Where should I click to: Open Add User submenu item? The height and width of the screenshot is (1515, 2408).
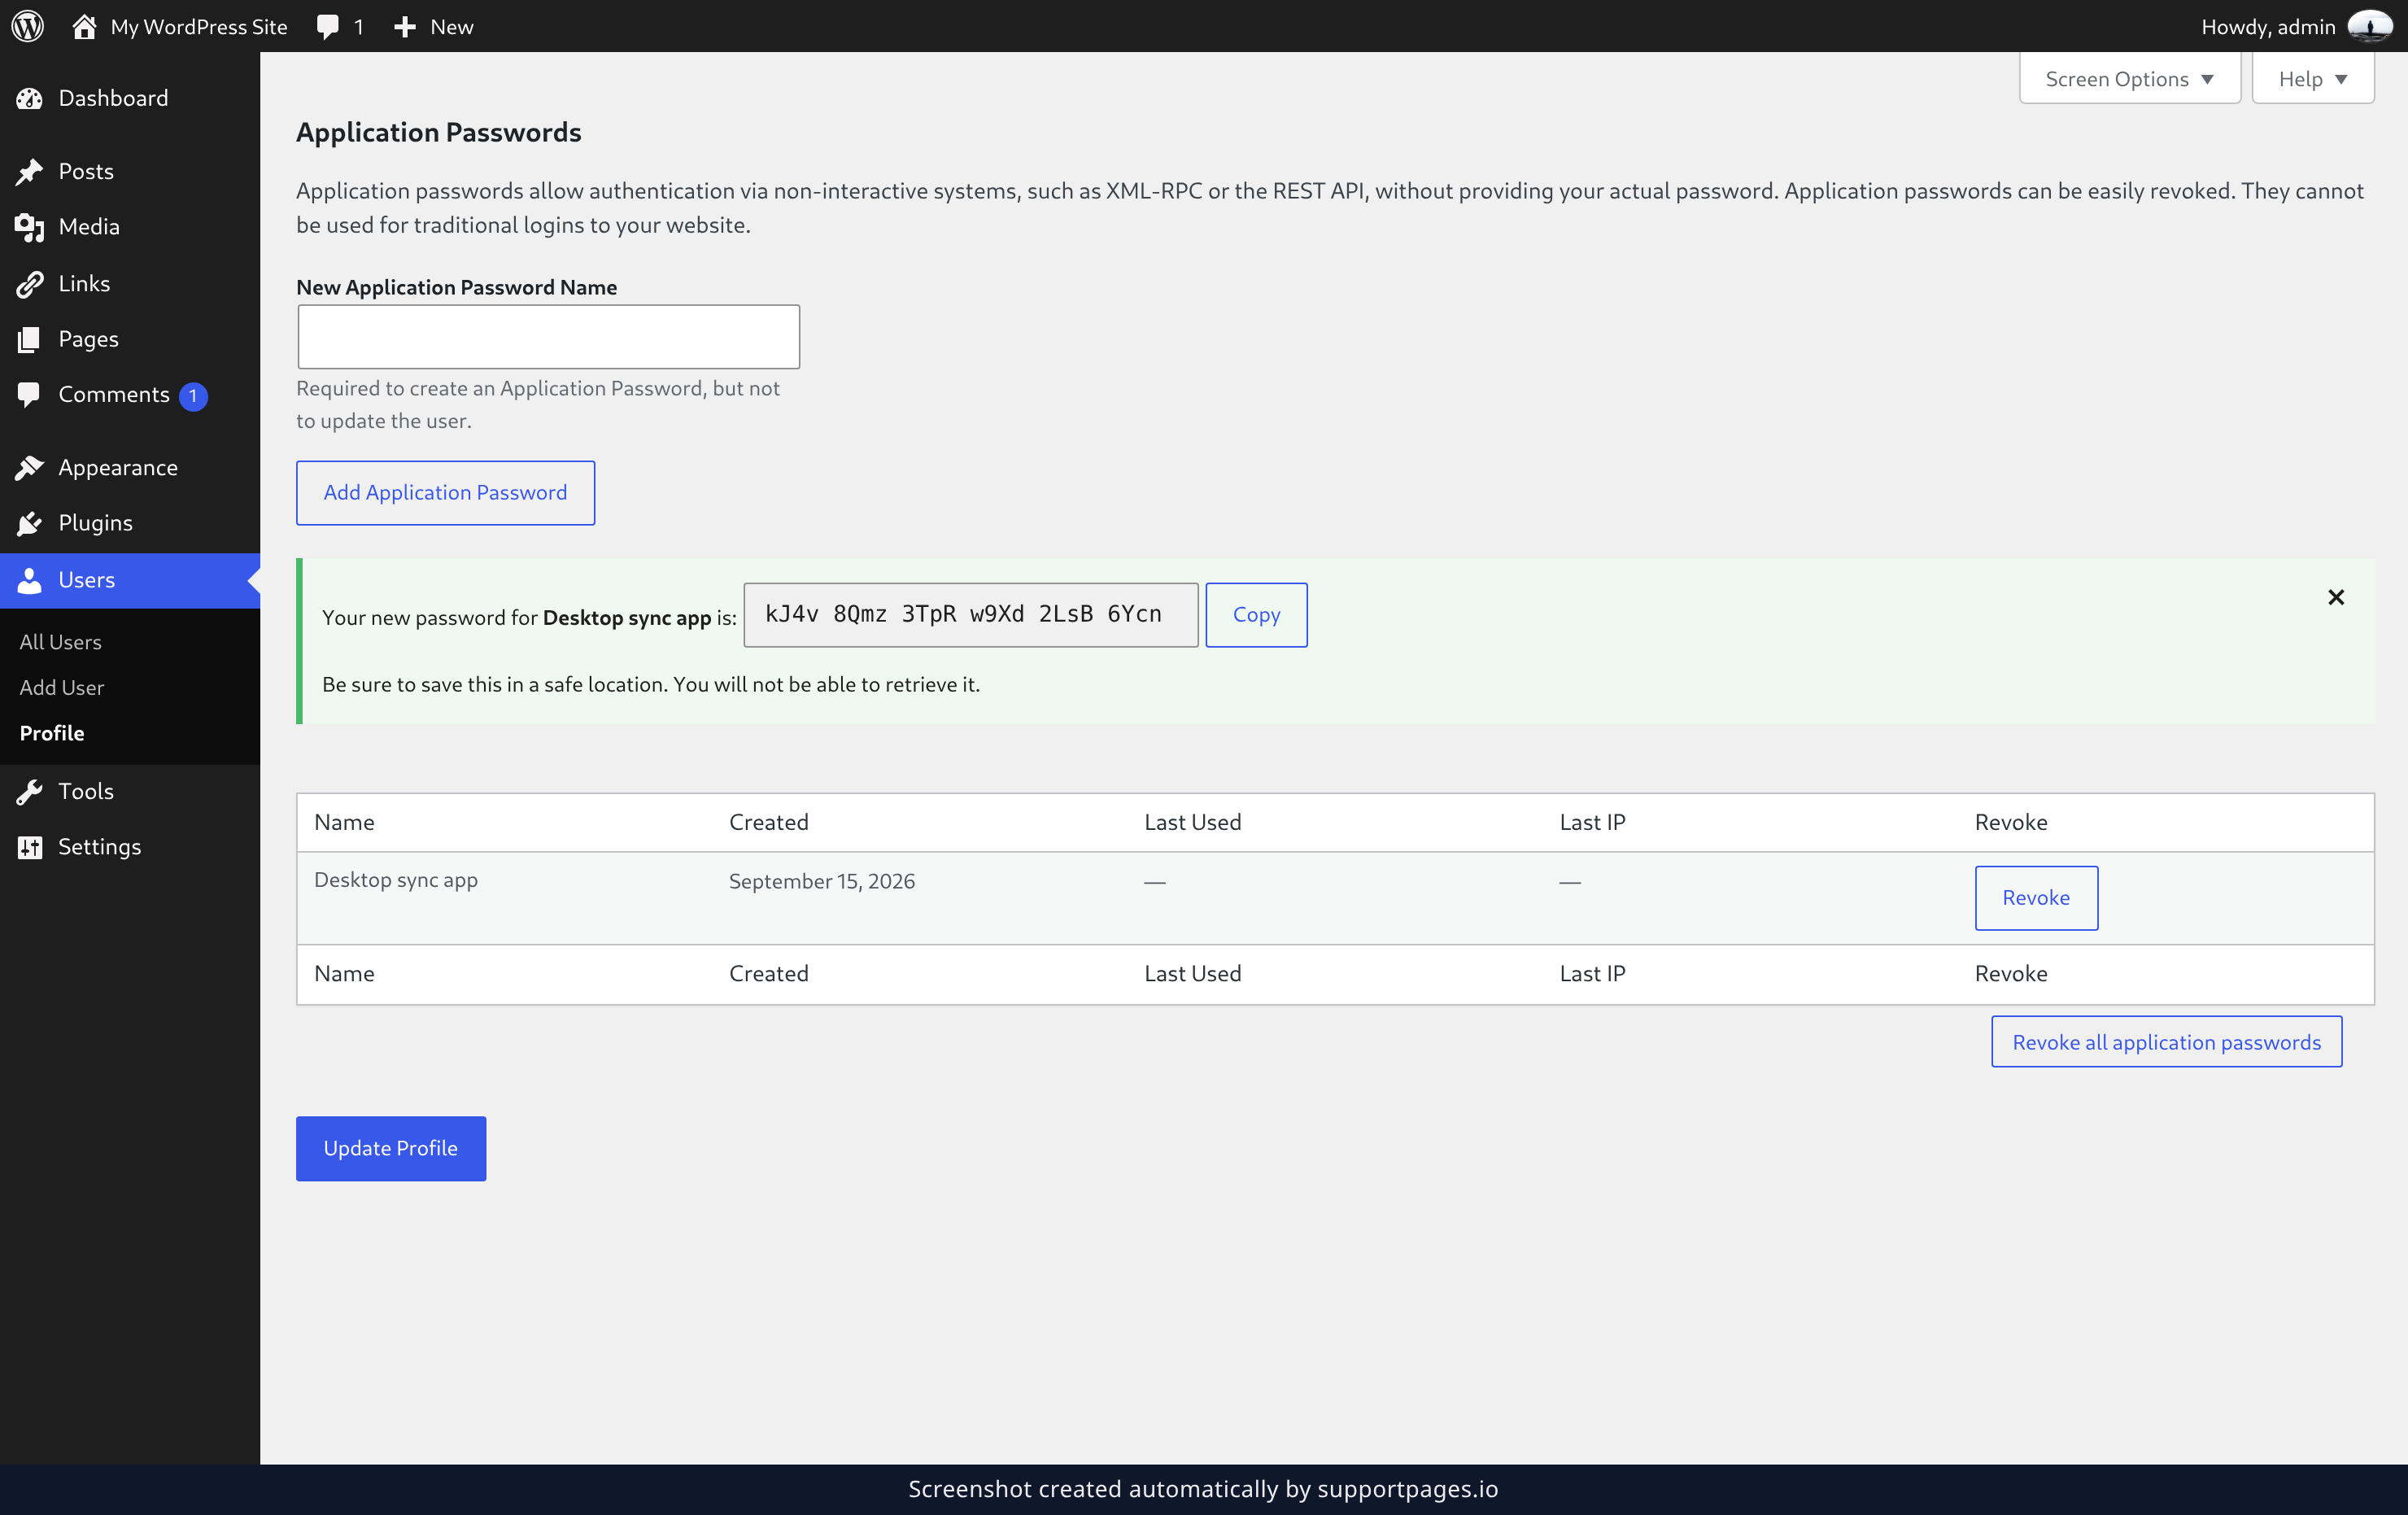pos(61,687)
